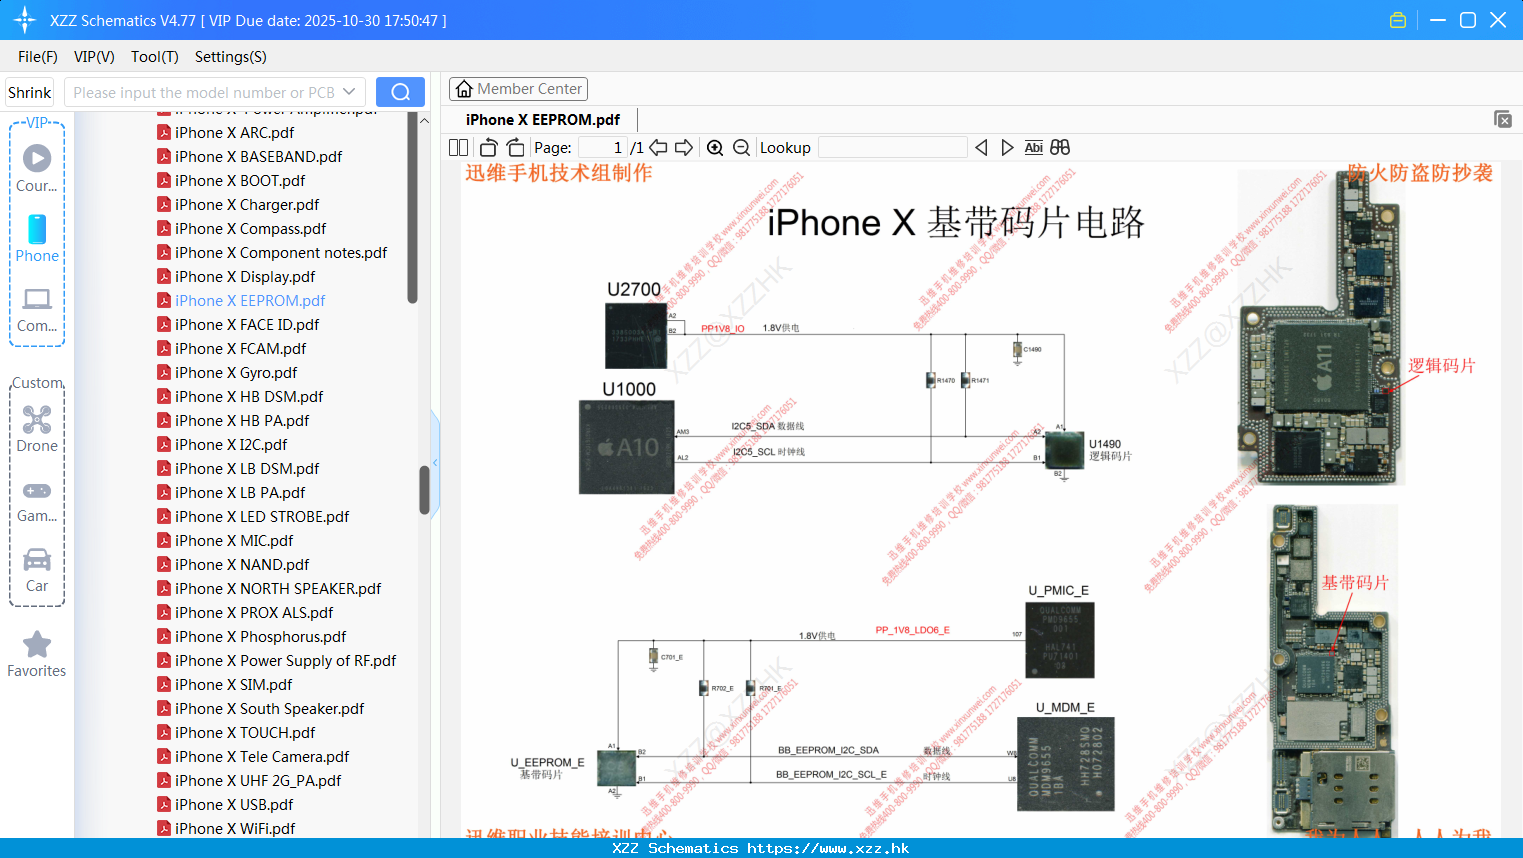Open the File menu
Viewport: 1523px width, 858px height.
(38, 57)
